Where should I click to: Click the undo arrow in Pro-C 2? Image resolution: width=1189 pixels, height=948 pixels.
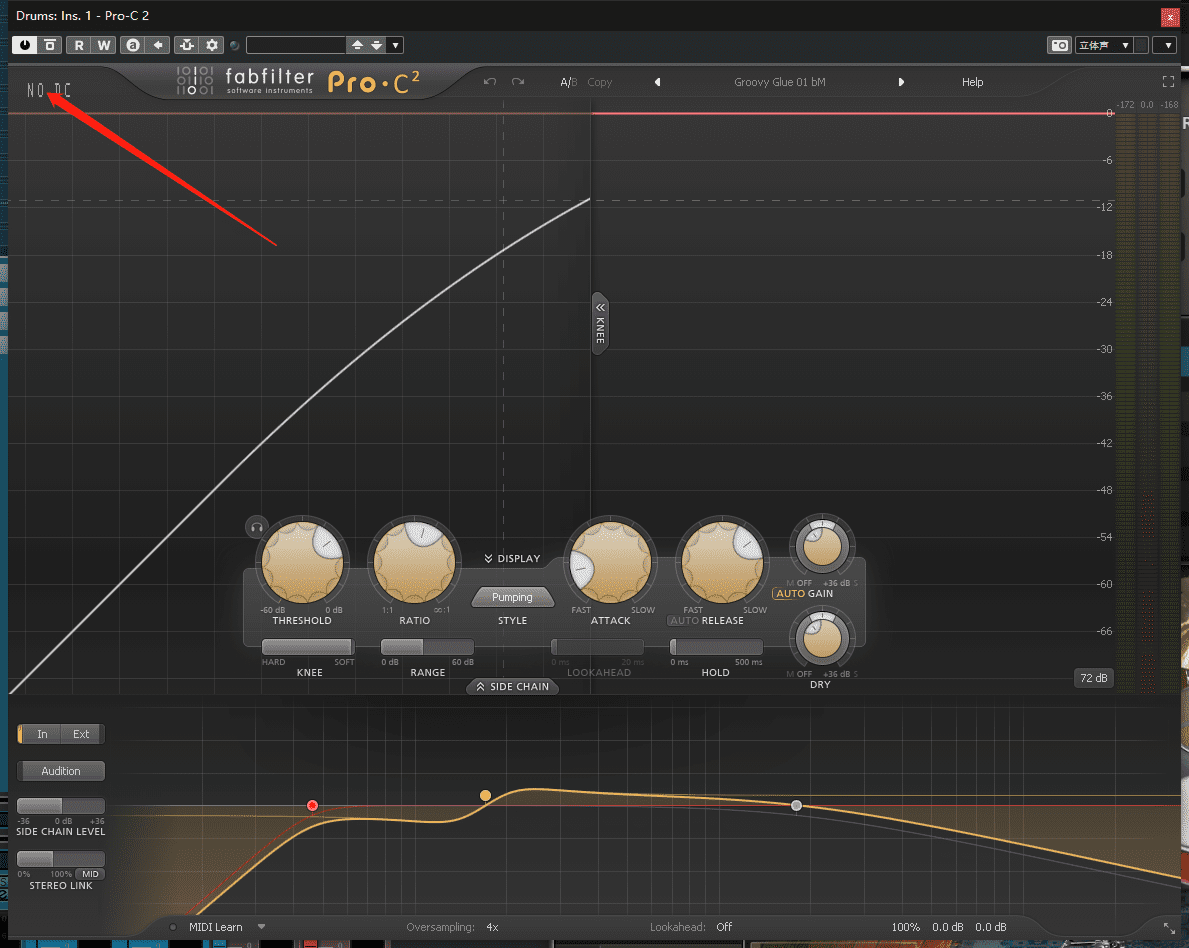point(489,82)
